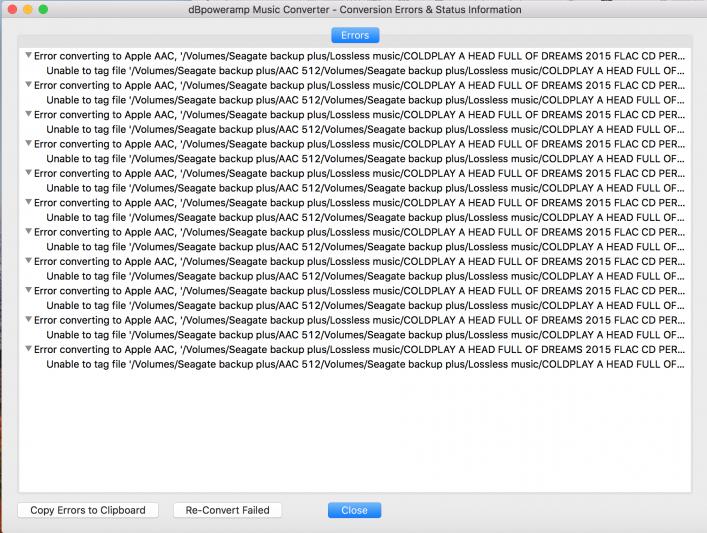Select the first Unable to tag file line
This screenshot has width=707, height=533.
(365, 71)
